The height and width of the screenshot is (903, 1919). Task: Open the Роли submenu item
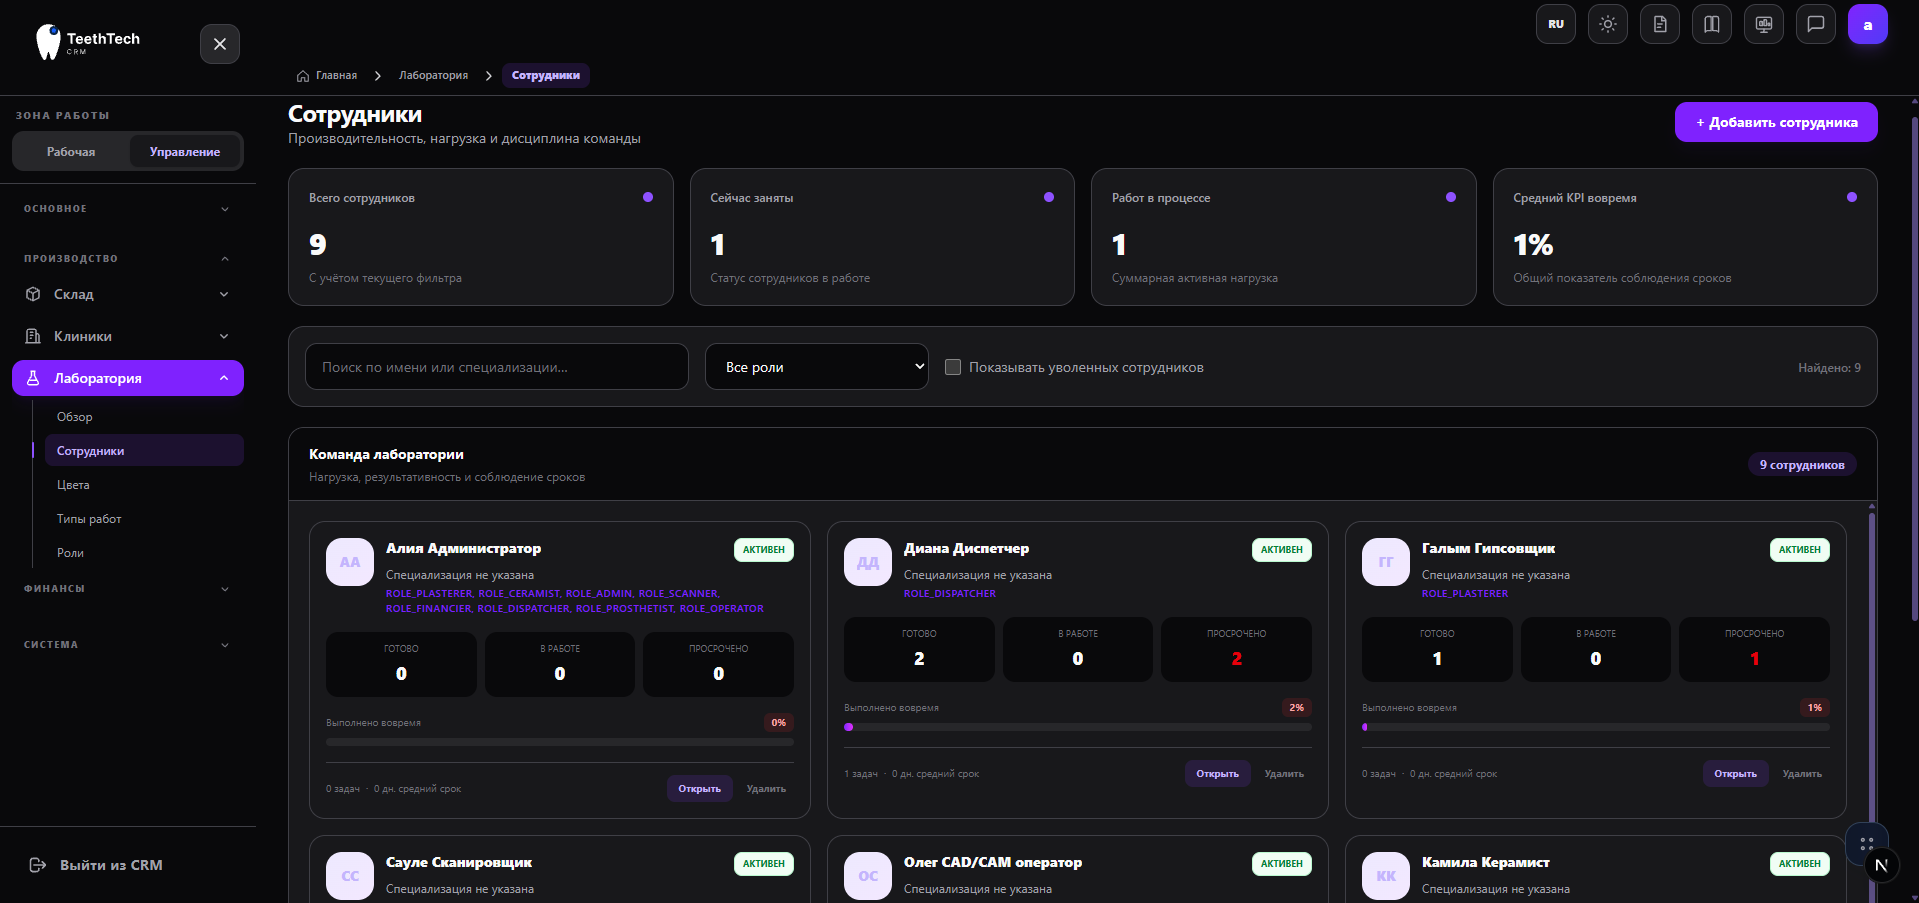144,553
